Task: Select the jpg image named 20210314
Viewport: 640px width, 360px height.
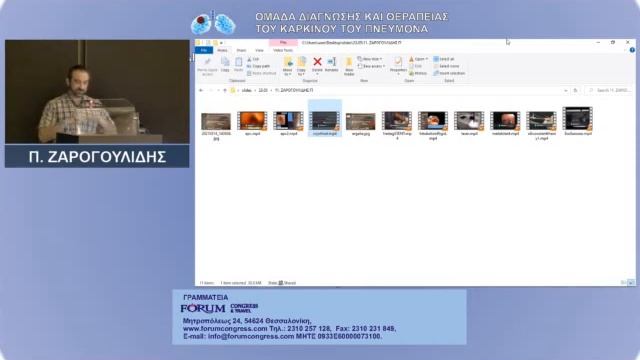Action: pyautogui.click(x=216, y=127)
